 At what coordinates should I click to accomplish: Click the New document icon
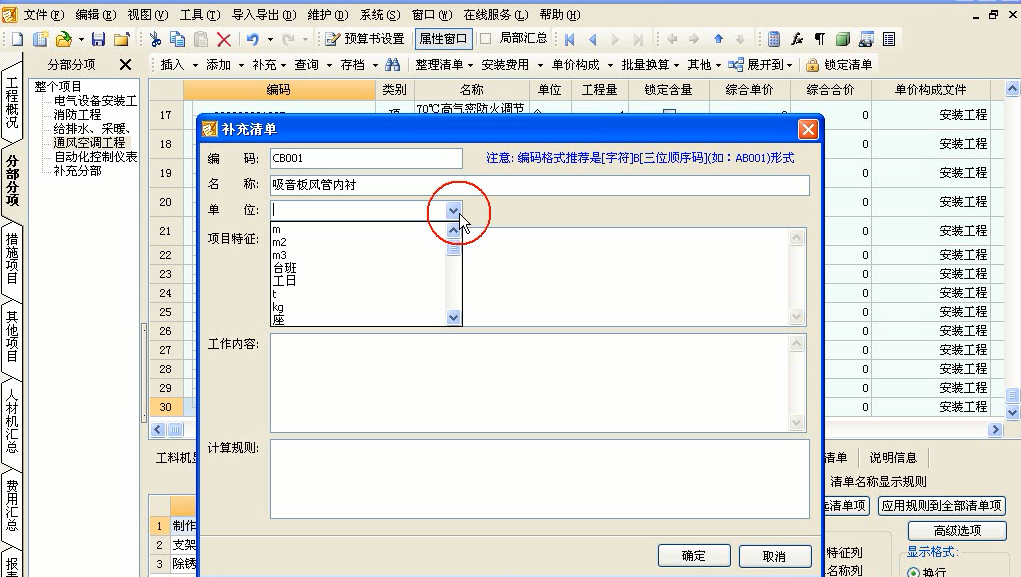coord(17,39)
